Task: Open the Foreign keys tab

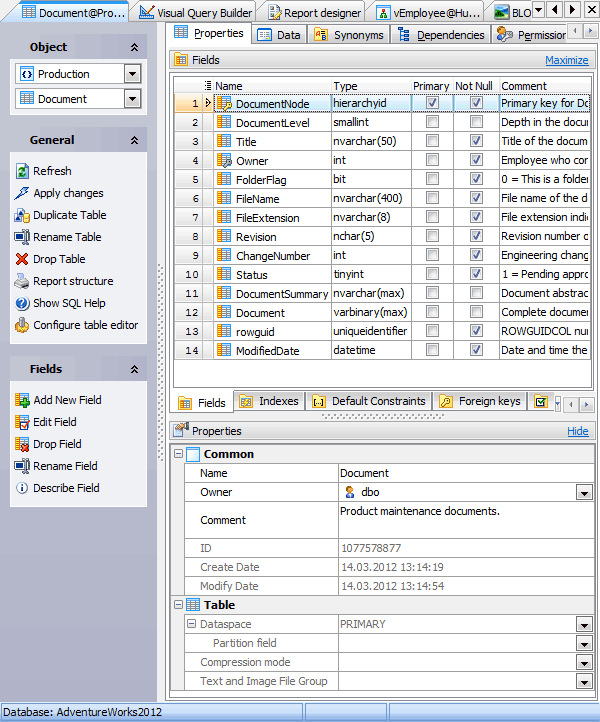Action: click(480, 401)
